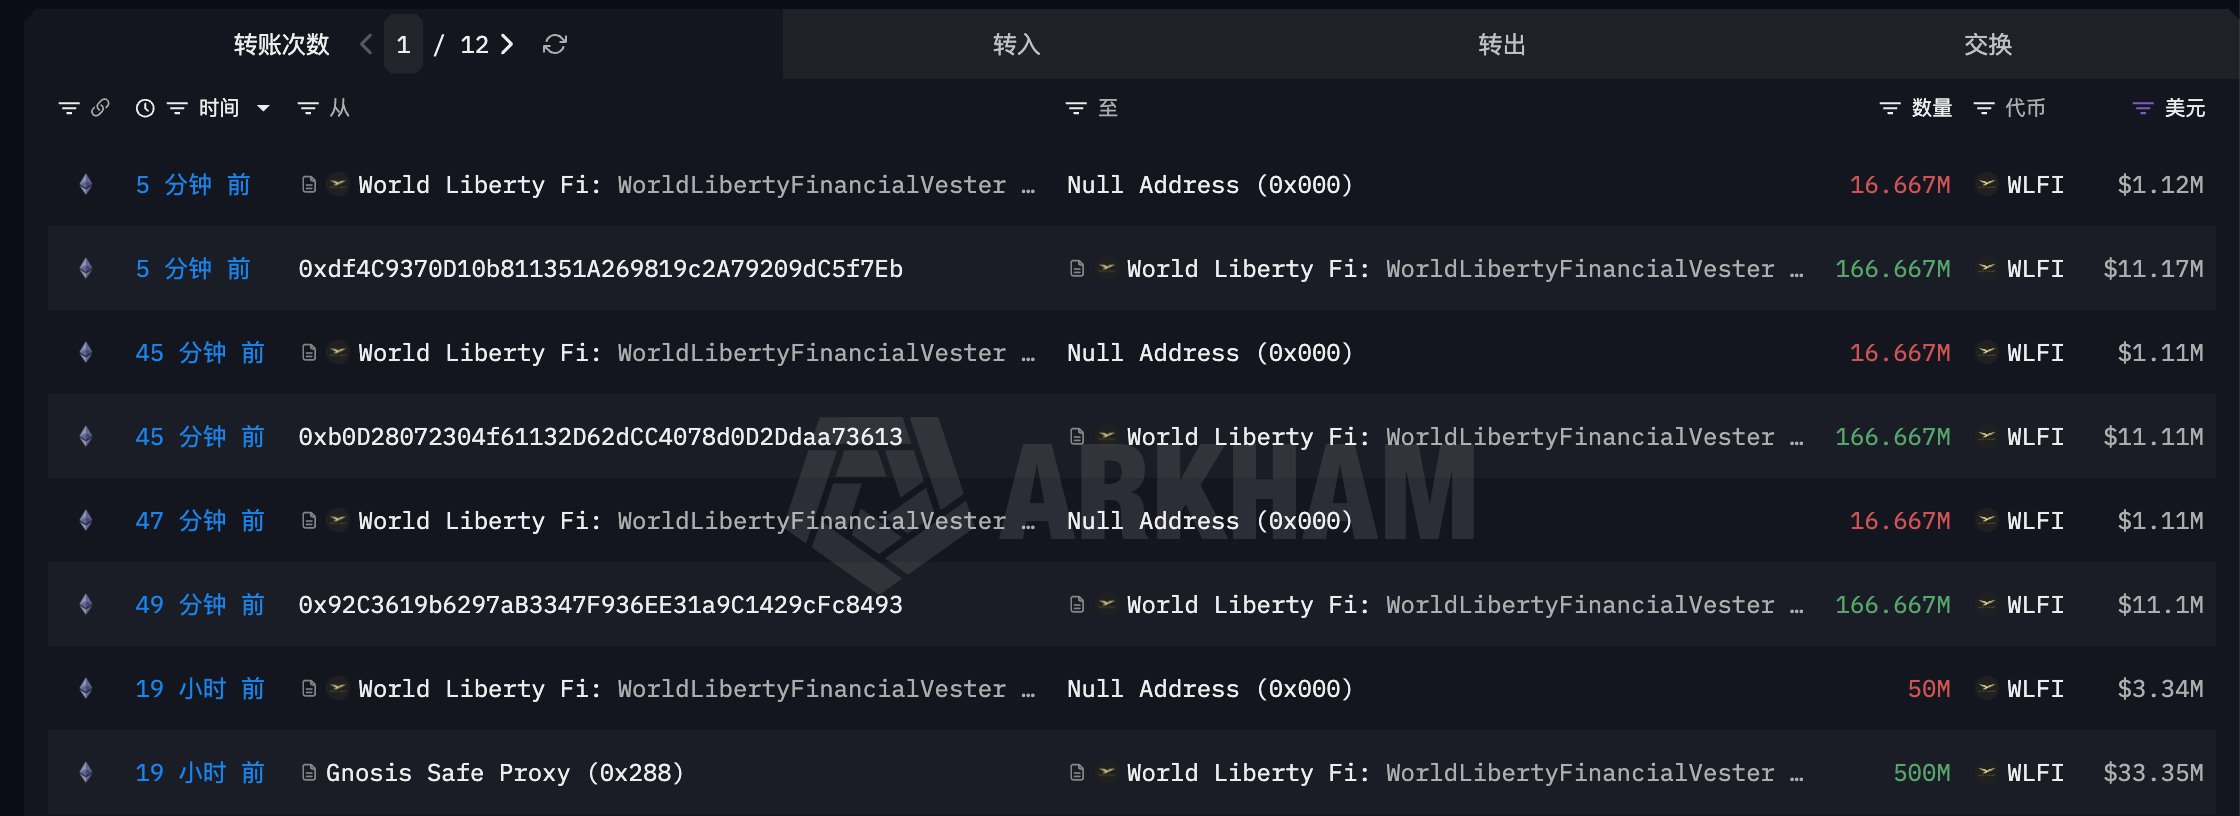This screenshot has width=2240, height=816.
Task: Click the red 50M amount
Action: [1929, 688]
